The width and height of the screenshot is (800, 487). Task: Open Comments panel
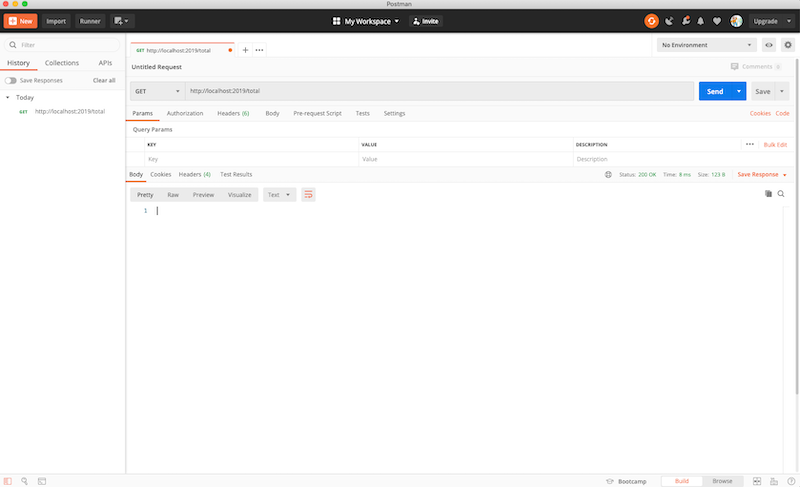(756, 67)
